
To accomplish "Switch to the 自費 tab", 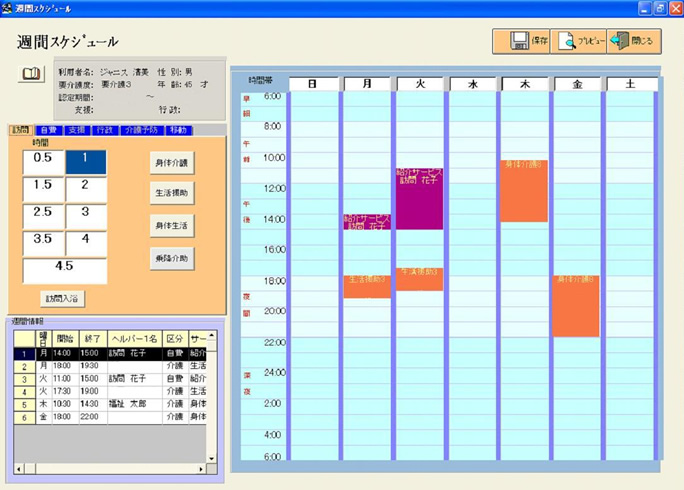I will point(49,130).
